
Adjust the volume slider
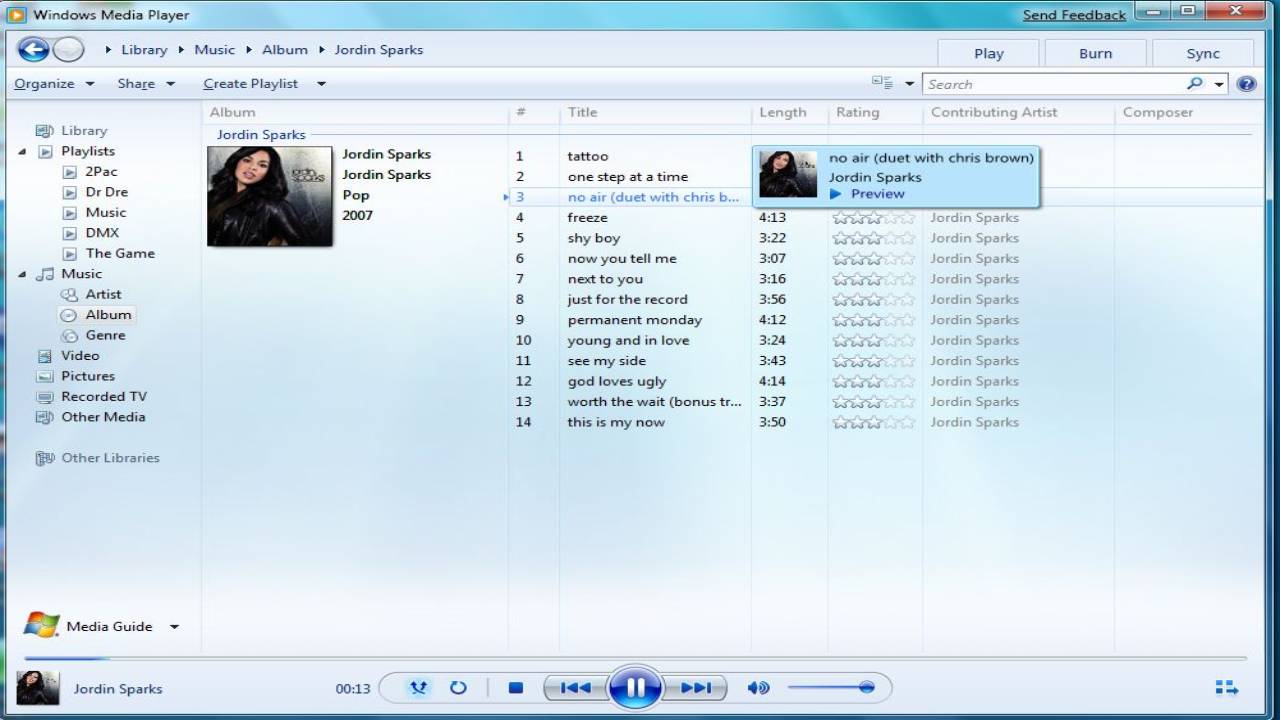(831, 687)
